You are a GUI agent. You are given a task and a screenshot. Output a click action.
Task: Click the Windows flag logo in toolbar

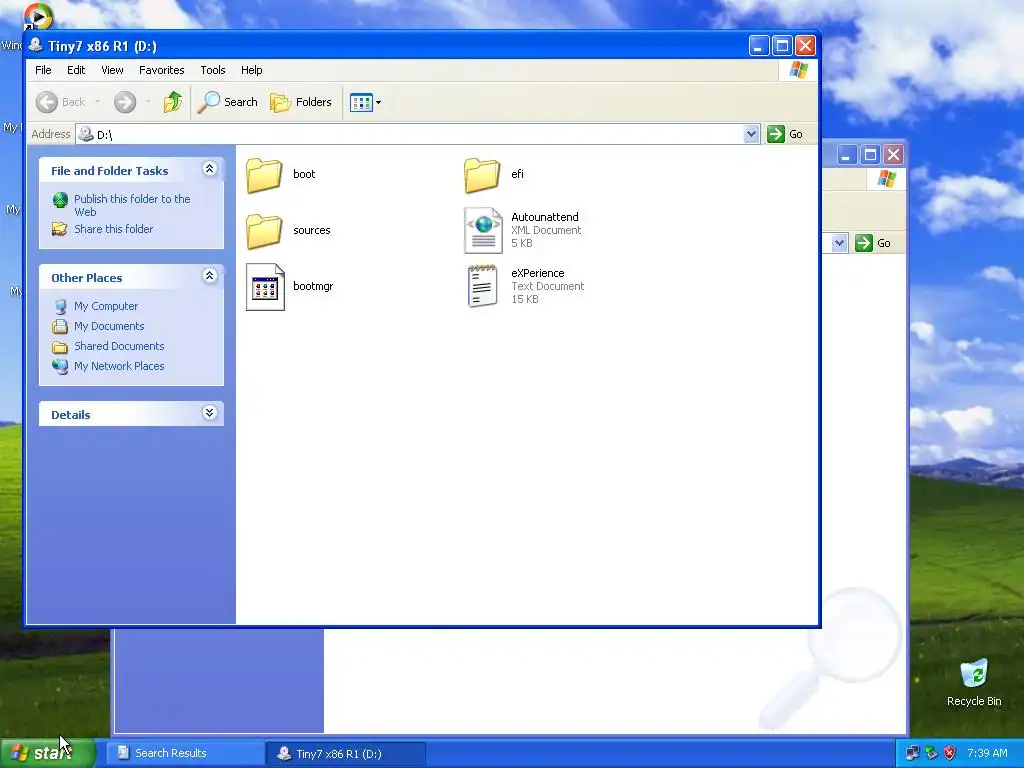coord(799,70)
